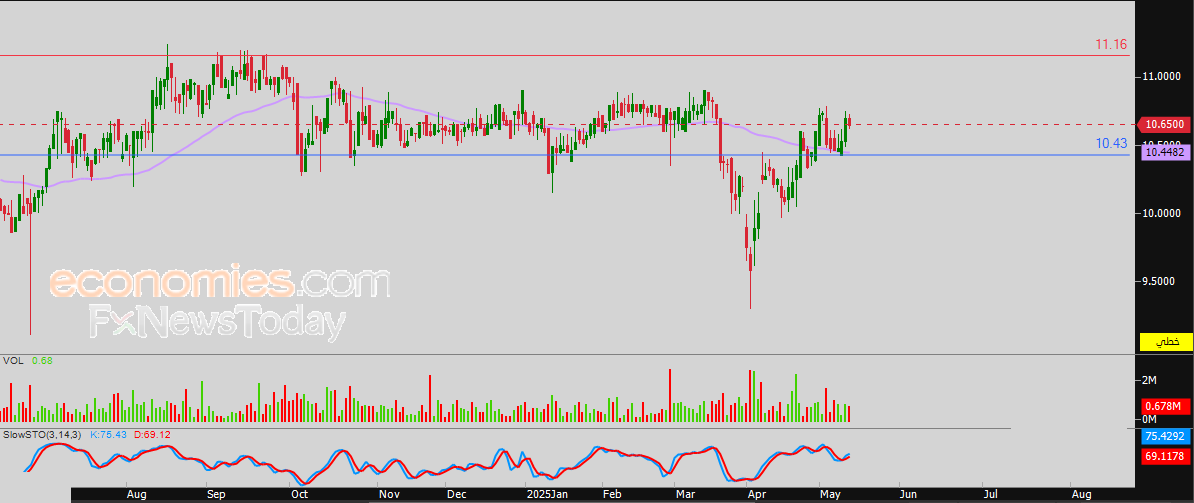Click the 11.0000 price axis label
The width and height of the screenshot is (1194, 503).
pos(1160,77)
